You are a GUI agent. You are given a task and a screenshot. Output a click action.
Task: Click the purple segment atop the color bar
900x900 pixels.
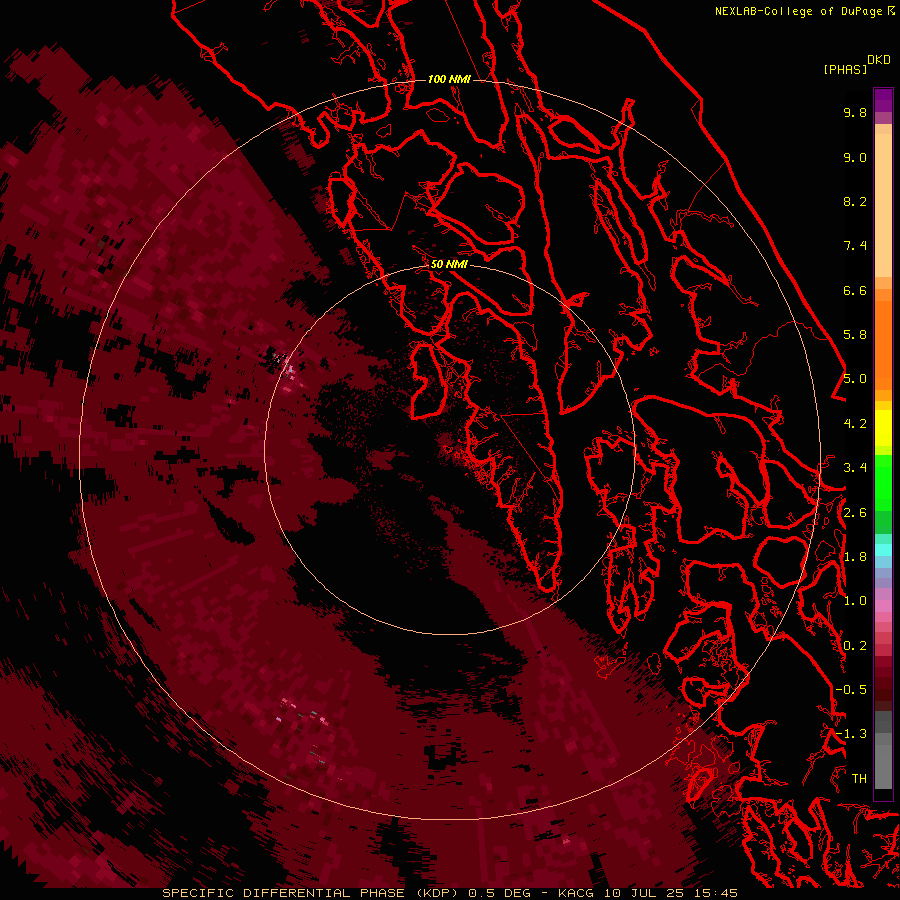click(883, 100)
